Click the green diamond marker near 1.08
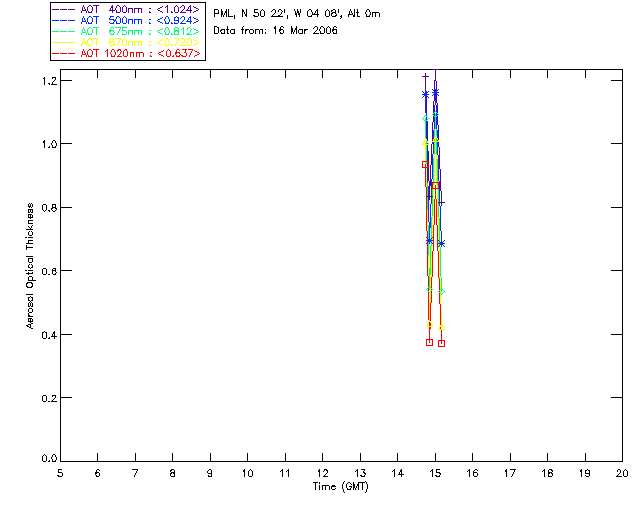Screen dimensions: 640x512 pyautogui.click(x=426, y=118)
